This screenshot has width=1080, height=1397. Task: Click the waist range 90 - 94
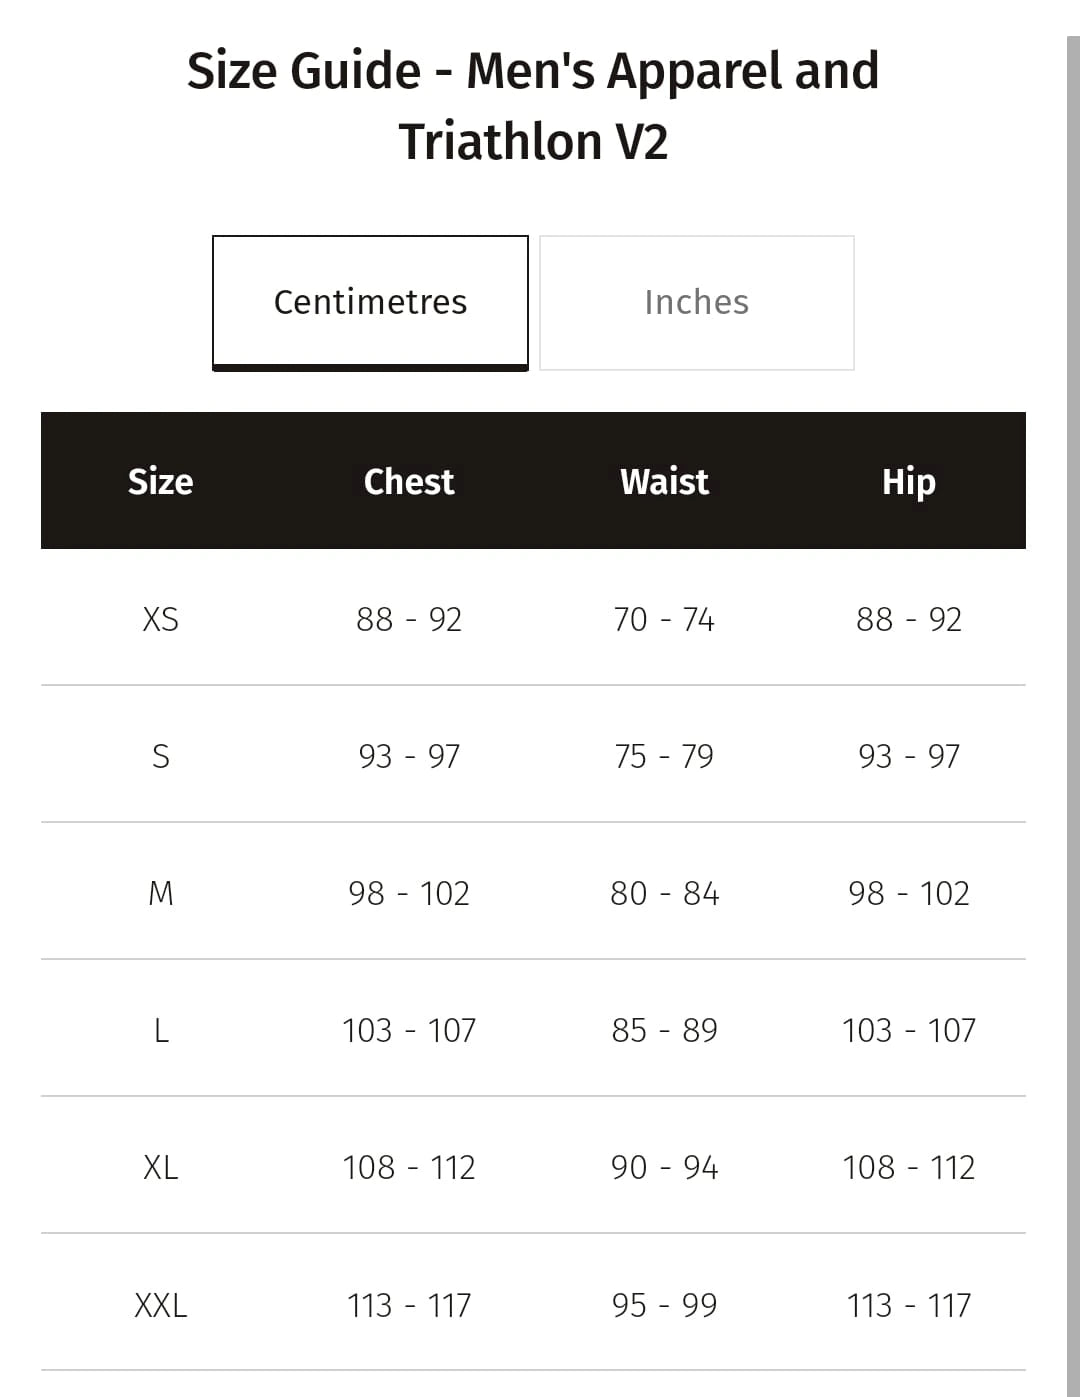664,1167
